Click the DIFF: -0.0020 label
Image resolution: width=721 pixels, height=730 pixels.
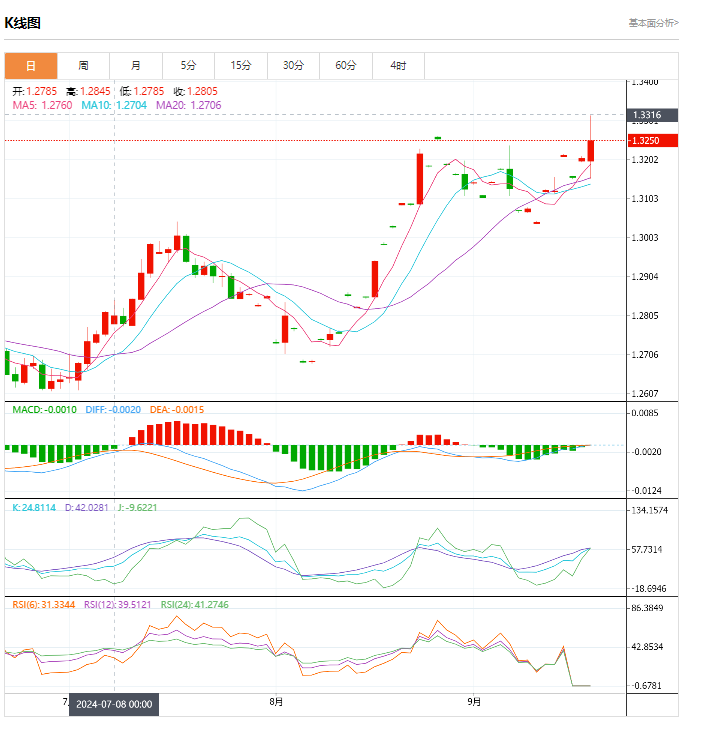tap(113, 410)
